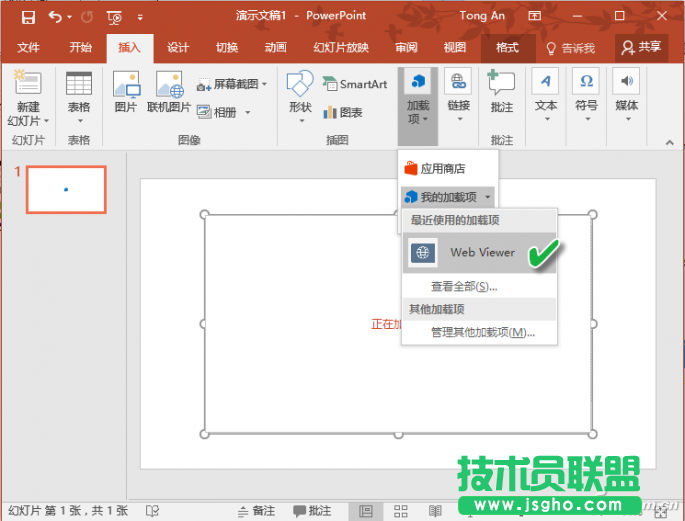Open the 文件 menu tab
Viewport: 685px width, 521px height.
(28, 47)
